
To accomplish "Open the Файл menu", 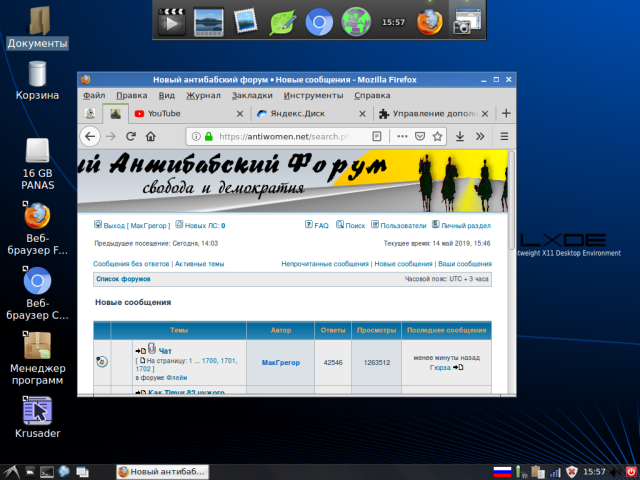I will [x=94, y=96].
